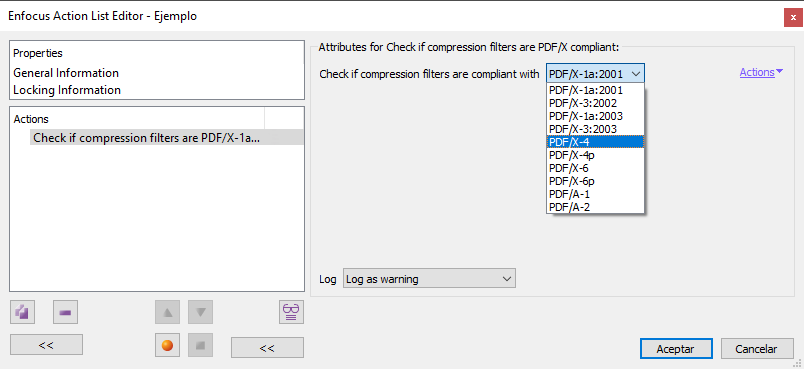804x369 pixels.
Task: Open General Information properties
Action: (x=66, y=73)
